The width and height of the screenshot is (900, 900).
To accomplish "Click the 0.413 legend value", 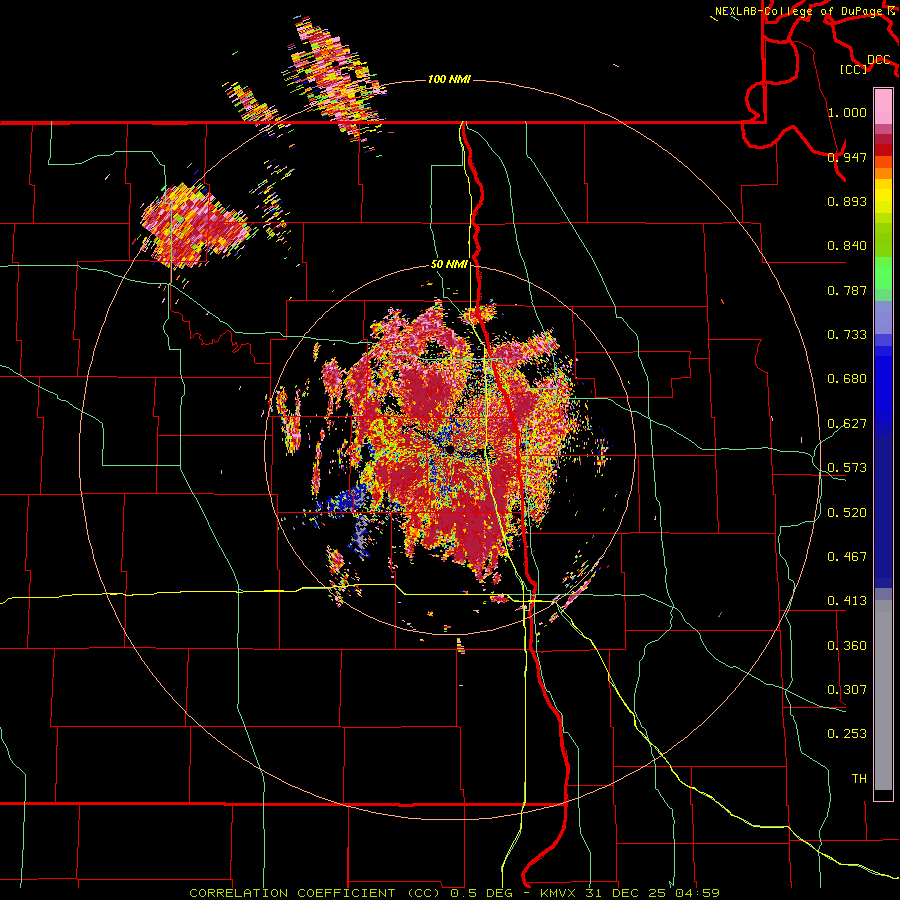I will click(x=847, y=601).
